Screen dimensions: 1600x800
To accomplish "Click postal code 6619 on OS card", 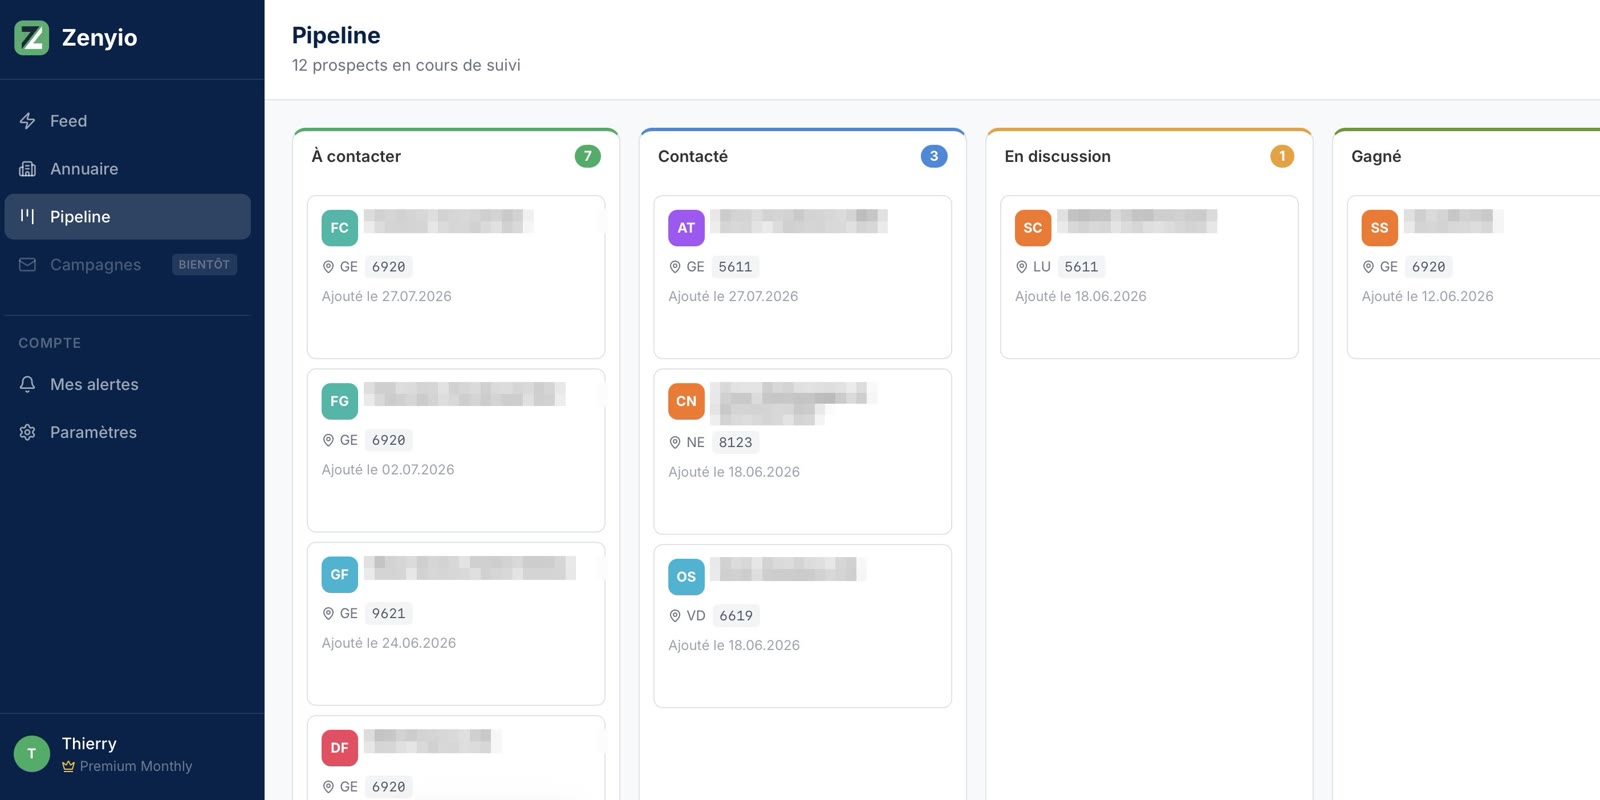I will (736, 616).
